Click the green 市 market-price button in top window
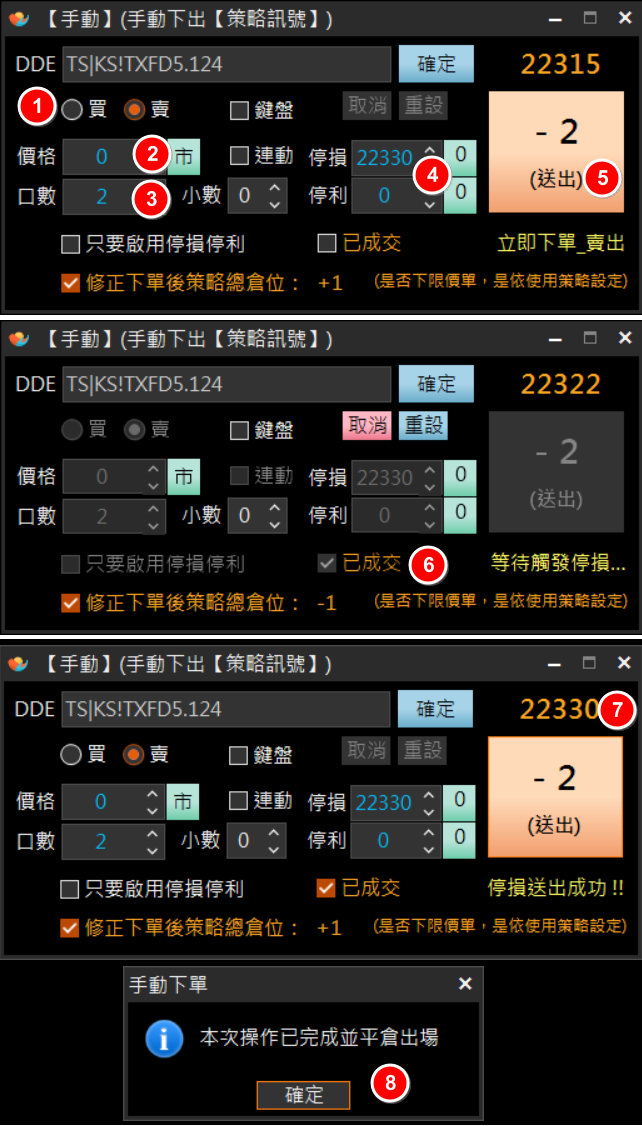The width and height of the screenshot is (642, 1126). [x=184, y=157]
